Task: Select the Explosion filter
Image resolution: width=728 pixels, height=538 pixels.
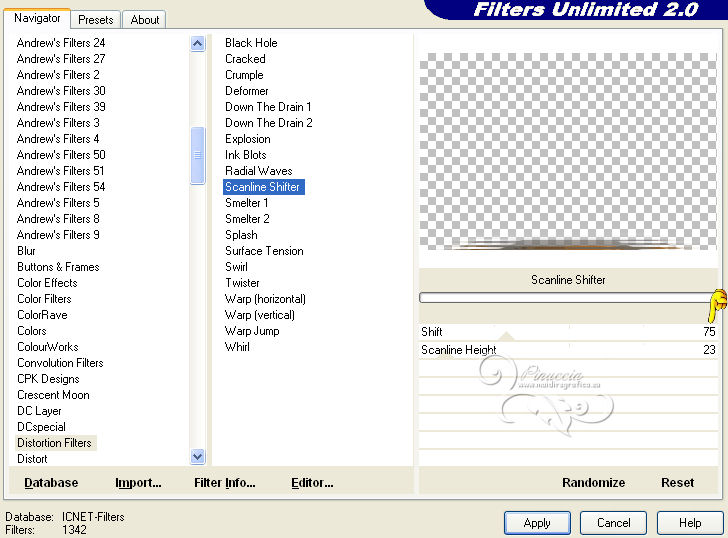Action: pos(247,139)
